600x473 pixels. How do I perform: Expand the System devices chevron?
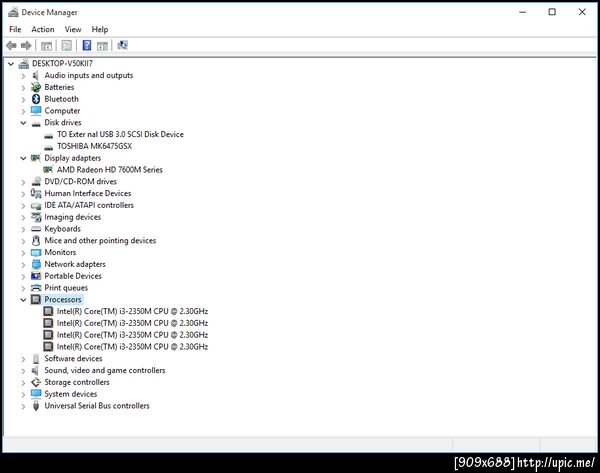tap(23, 394)
